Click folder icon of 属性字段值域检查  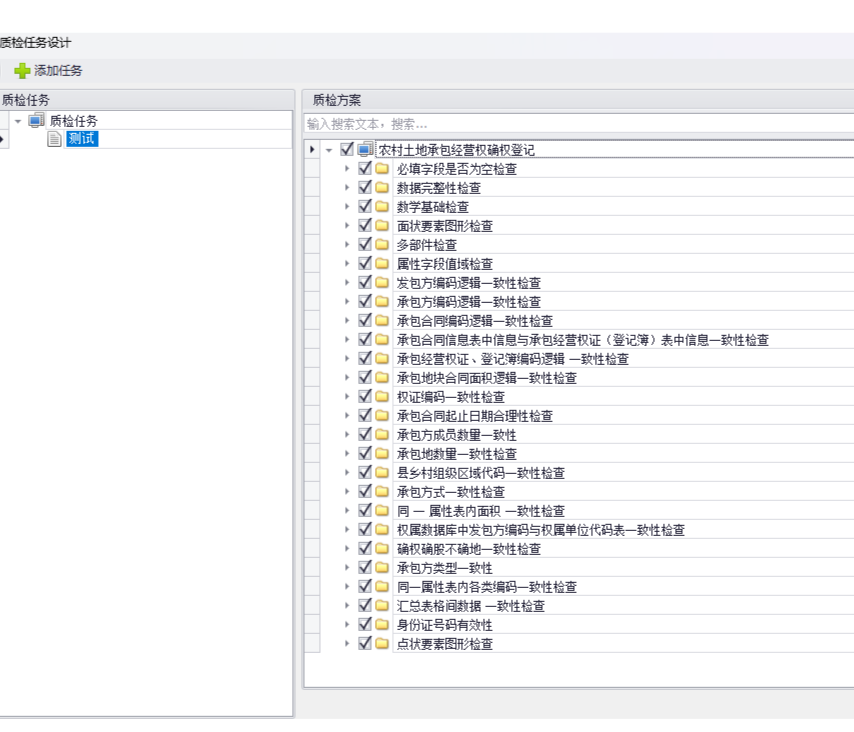click(x=382, y=264)
